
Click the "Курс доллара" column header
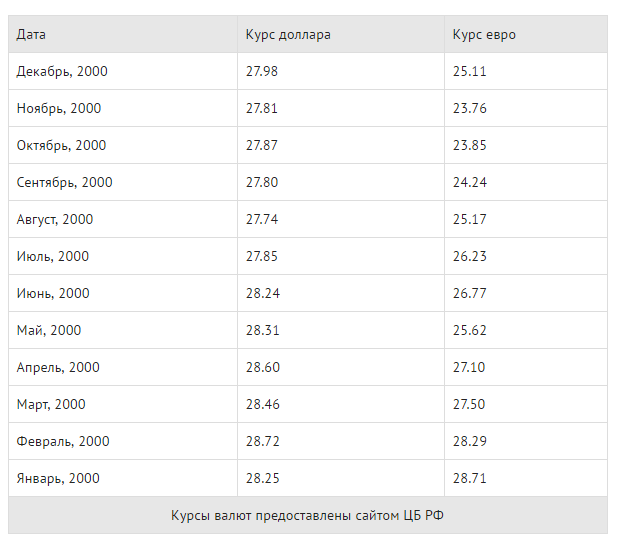(x=288, y=35)
